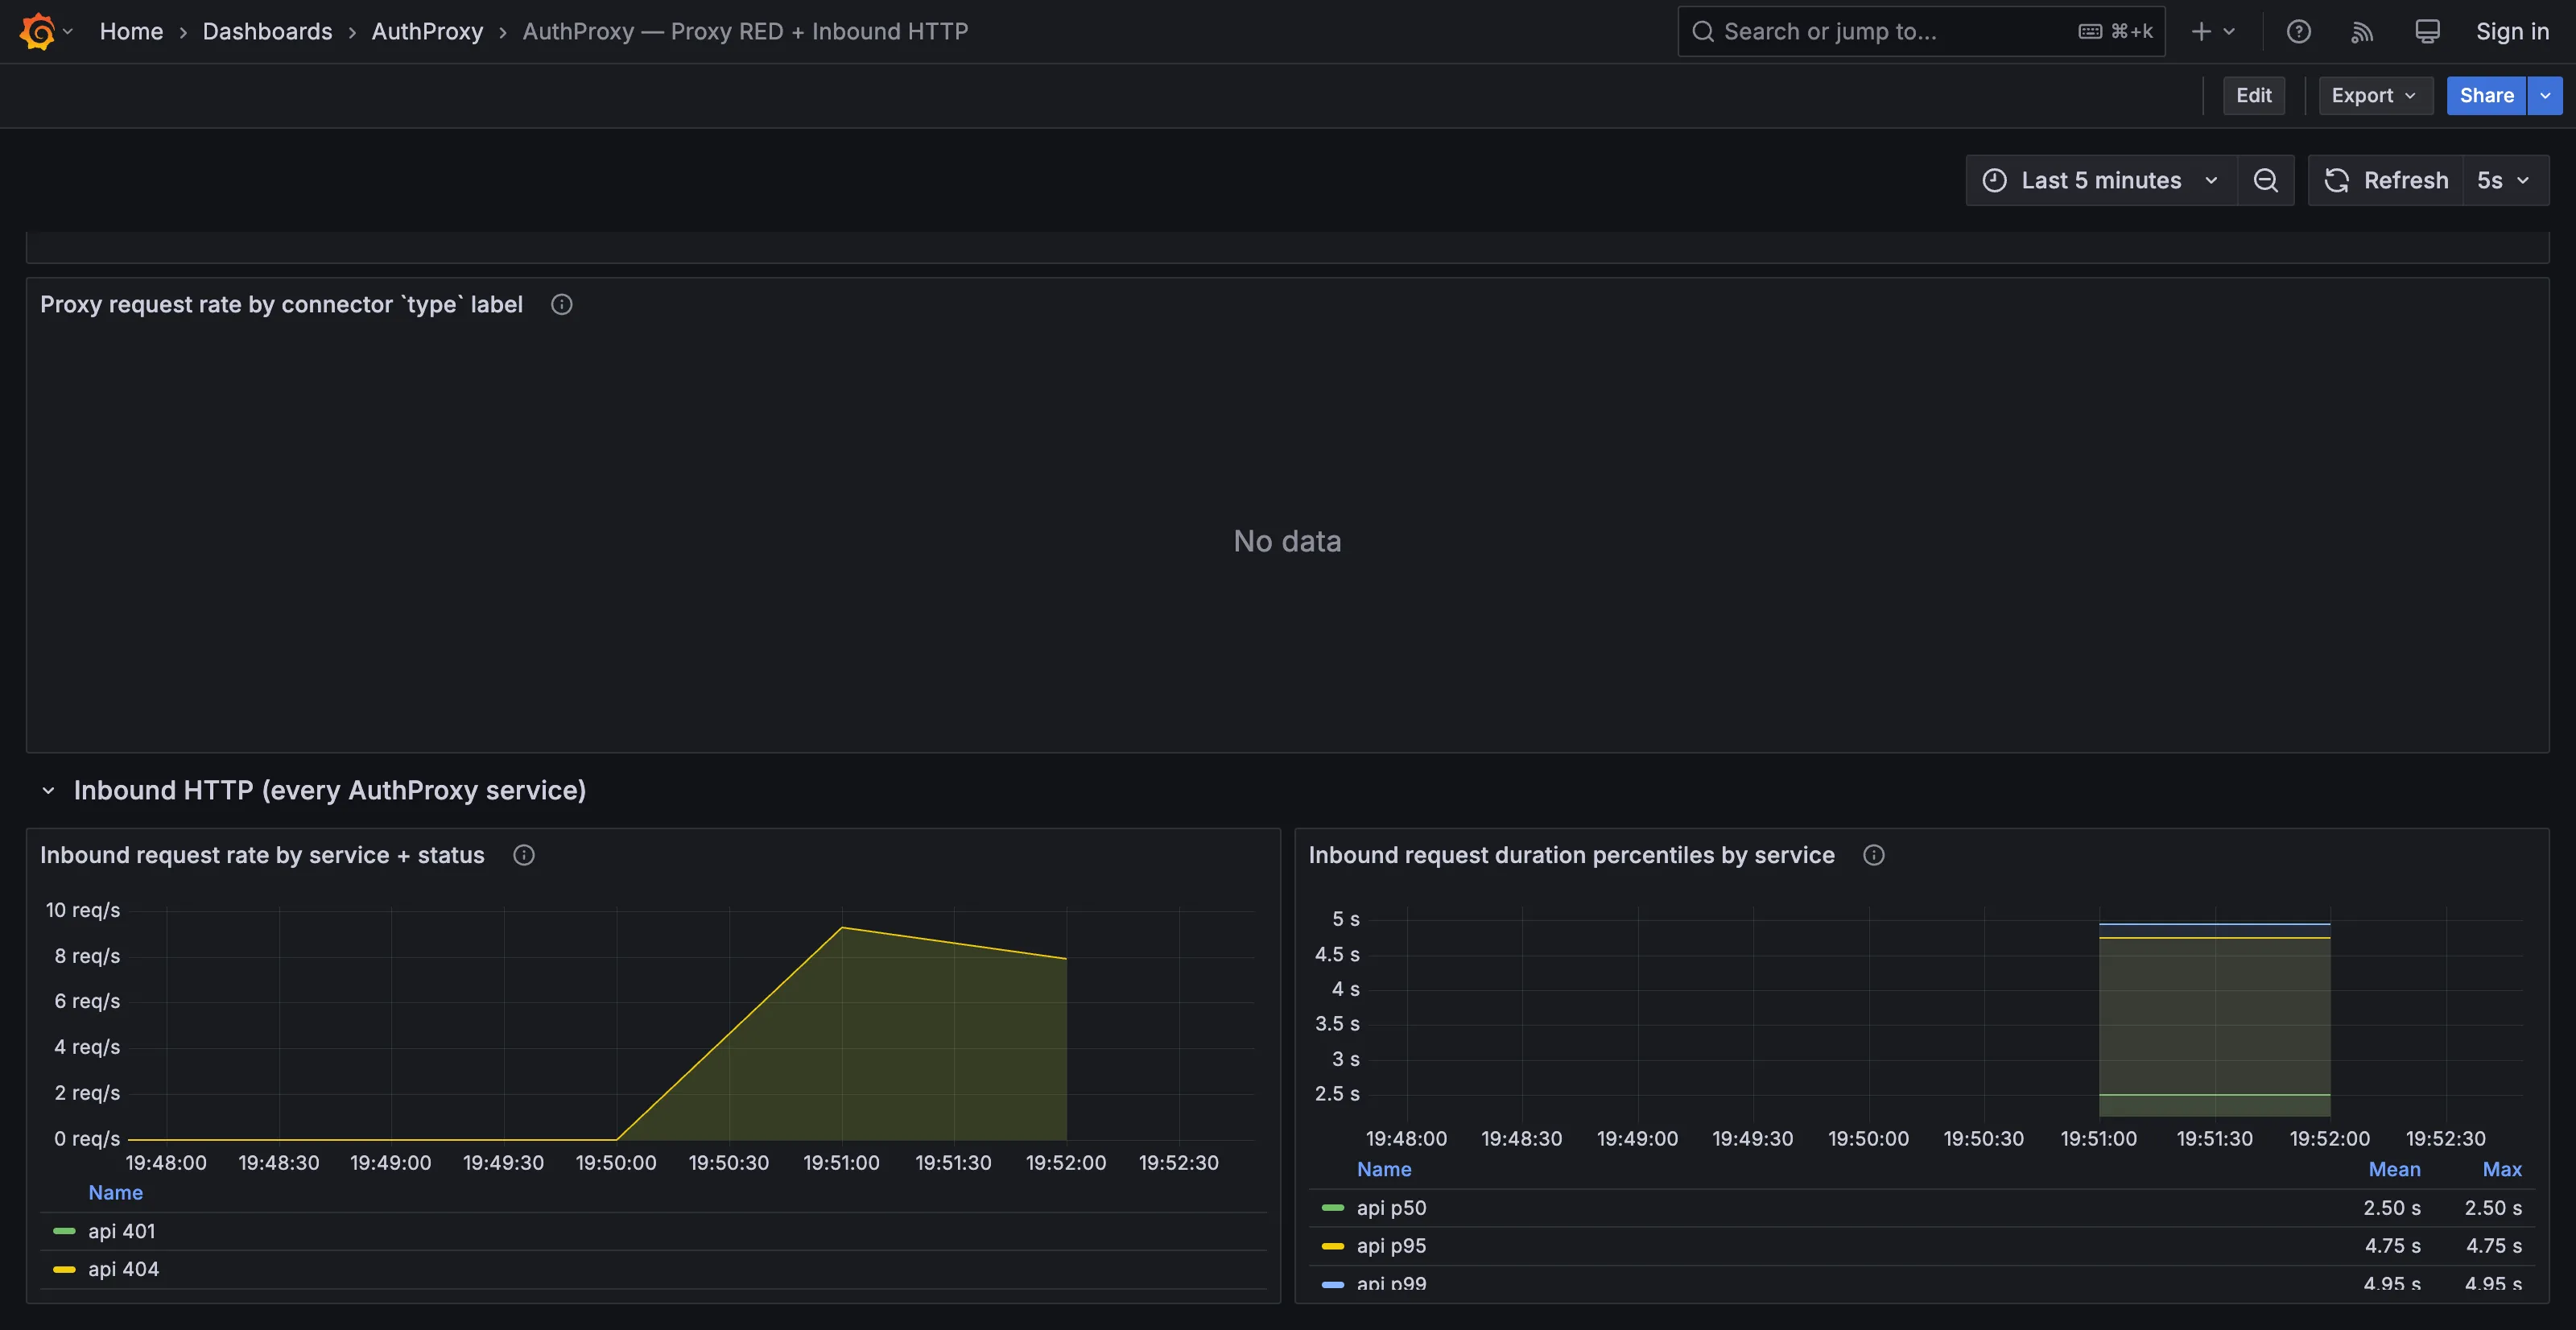Screen dimensions: 2576x1330
Task: Click the green api p50 color swatch
Action: [1333, 1207]
